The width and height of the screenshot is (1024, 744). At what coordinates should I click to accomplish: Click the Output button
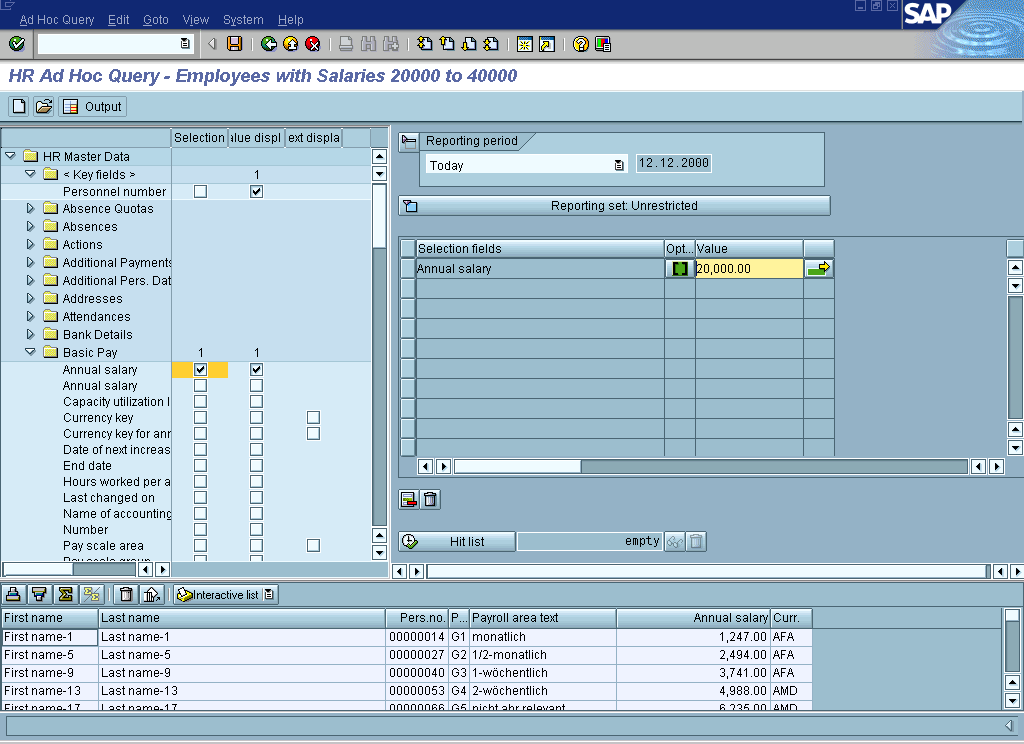(93, 106)
